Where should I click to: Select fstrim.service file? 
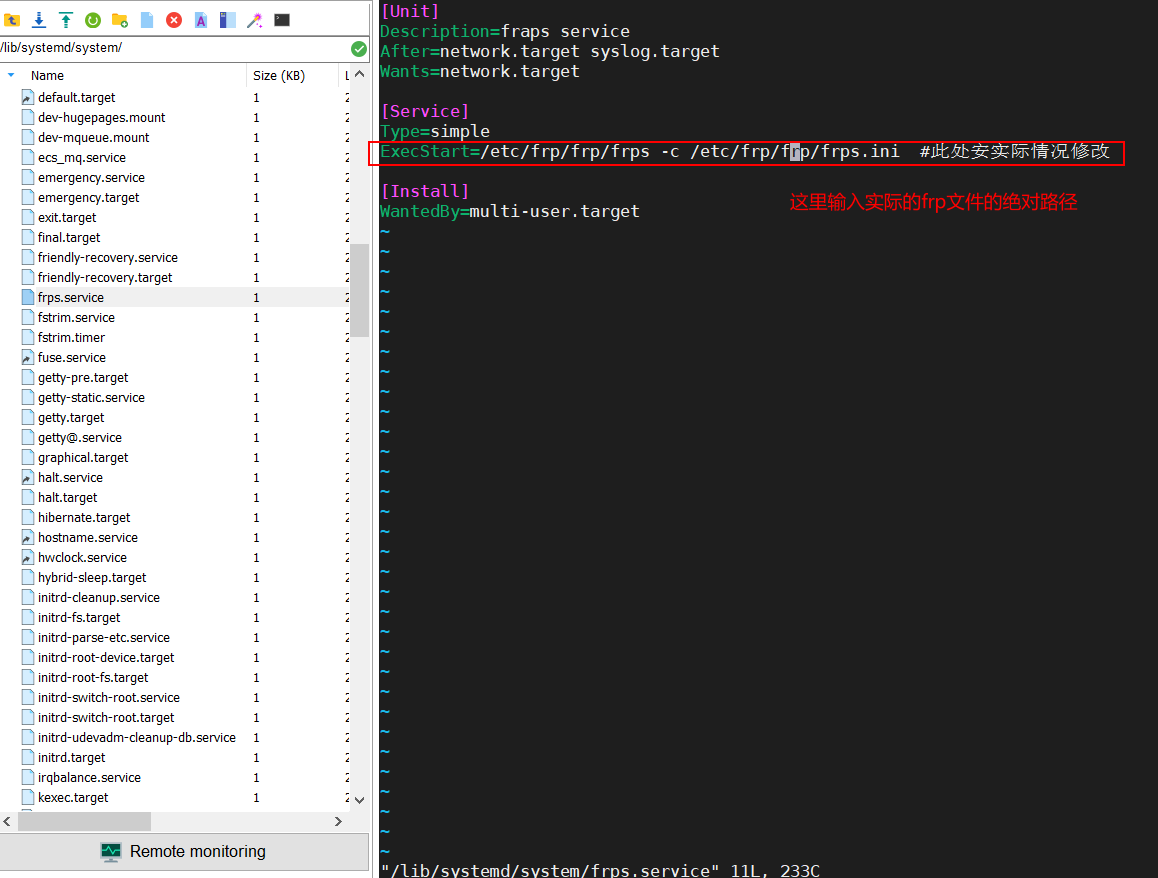(x=77, y=318)
